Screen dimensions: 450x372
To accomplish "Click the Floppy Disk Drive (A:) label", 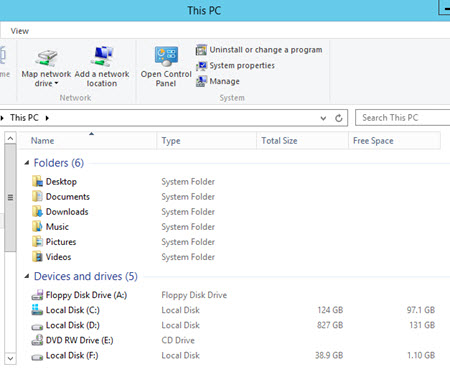I will [x=86, y=295].
